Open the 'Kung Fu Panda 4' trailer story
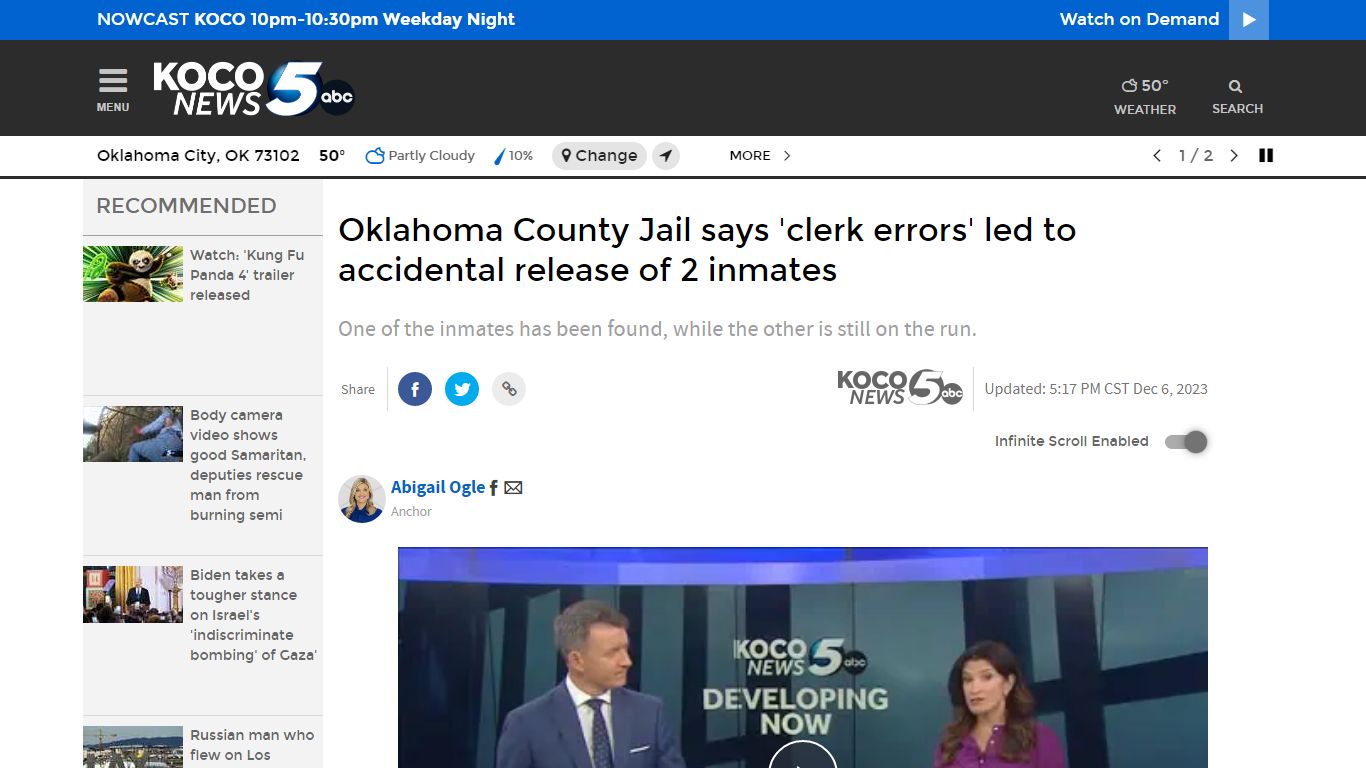This screenshot has width=1366, height=768. (x=247, y=275)
